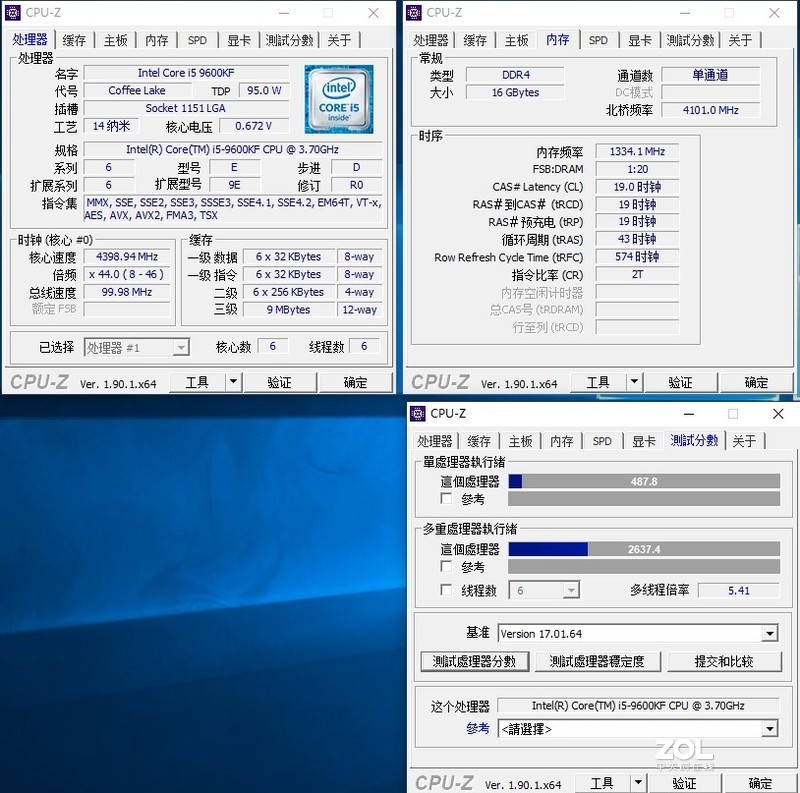Switch to the SPD tab in processor window
The width and height of the screenshot is (800, 793).
[197, 40]
